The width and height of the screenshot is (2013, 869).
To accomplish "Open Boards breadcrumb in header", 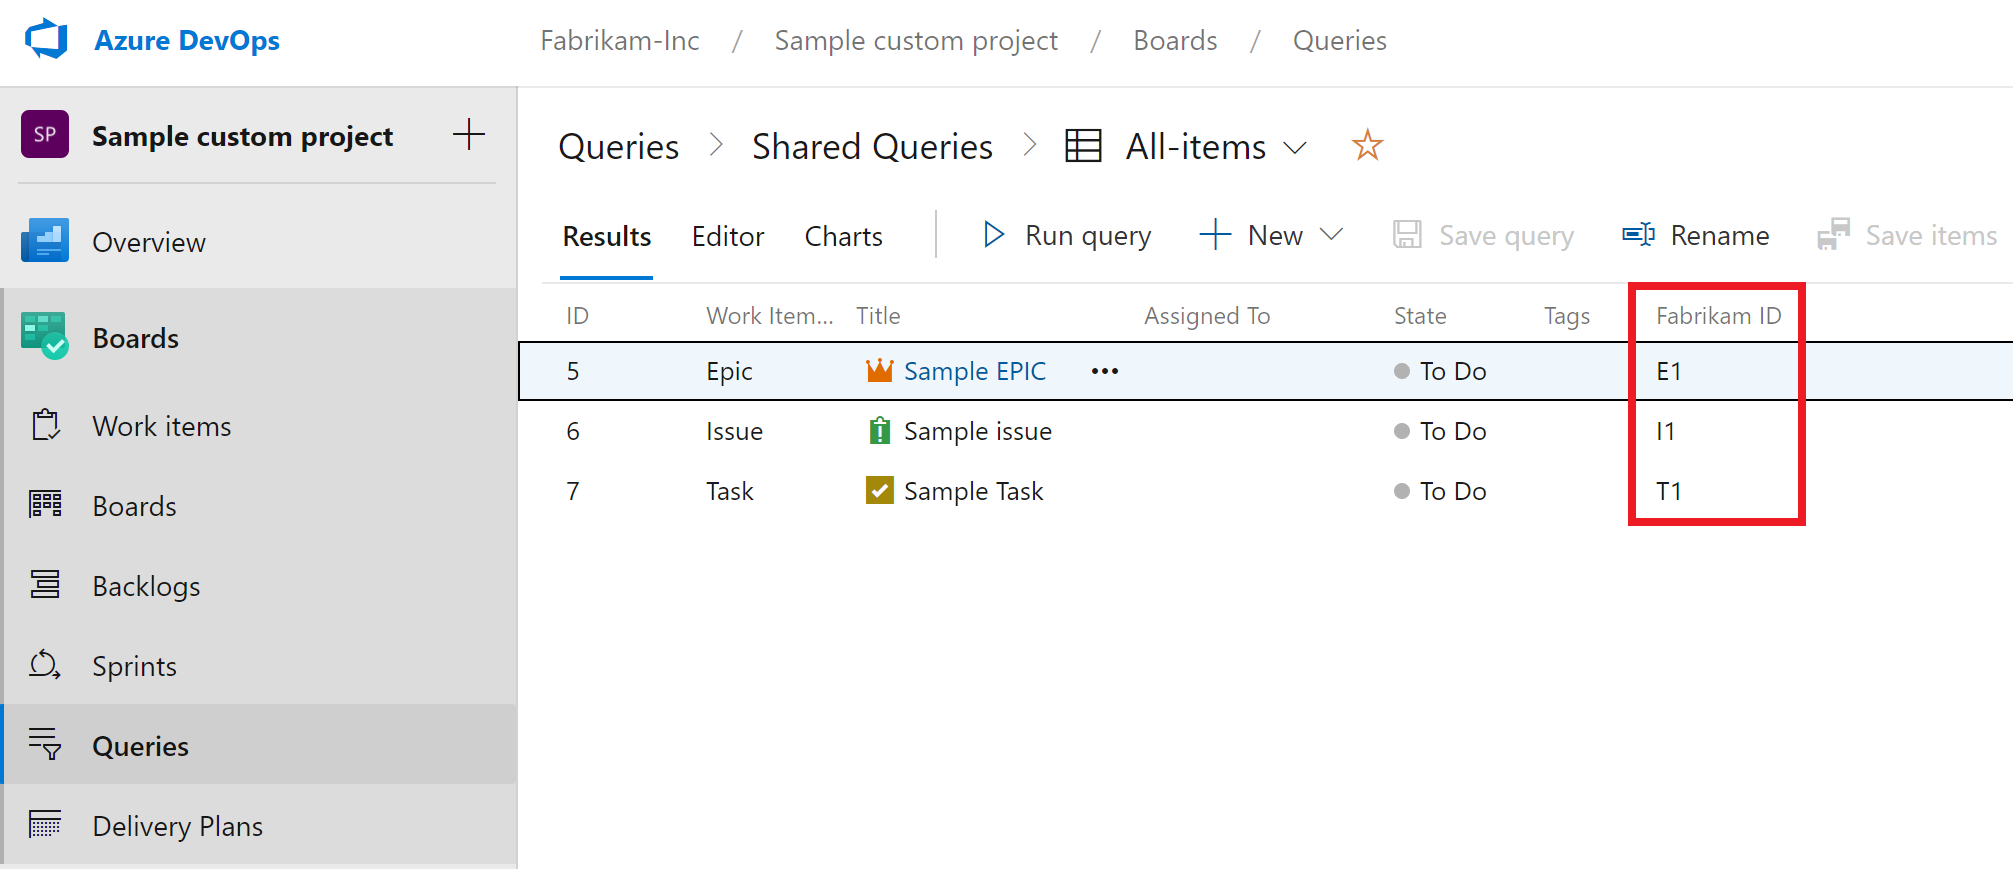I will click(x=1175, y=41).
